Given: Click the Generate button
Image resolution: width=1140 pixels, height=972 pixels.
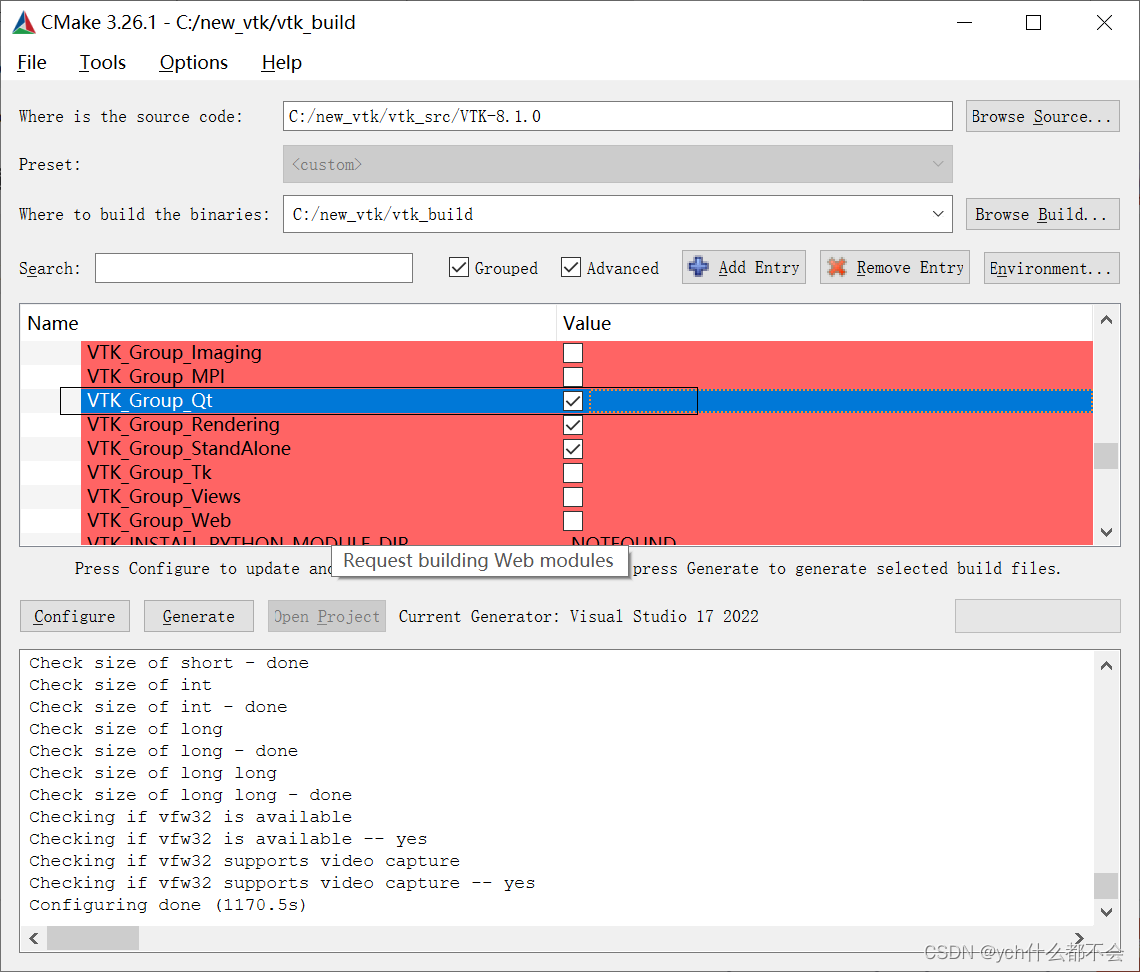Looking at the screenshot, I should click(198, 616).
